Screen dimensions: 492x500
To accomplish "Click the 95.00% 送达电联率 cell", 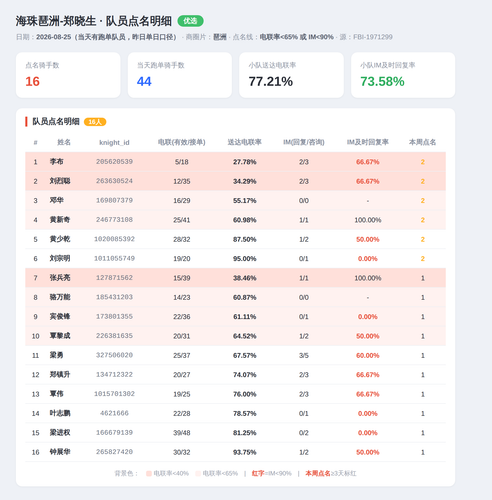I will [245, 259].
